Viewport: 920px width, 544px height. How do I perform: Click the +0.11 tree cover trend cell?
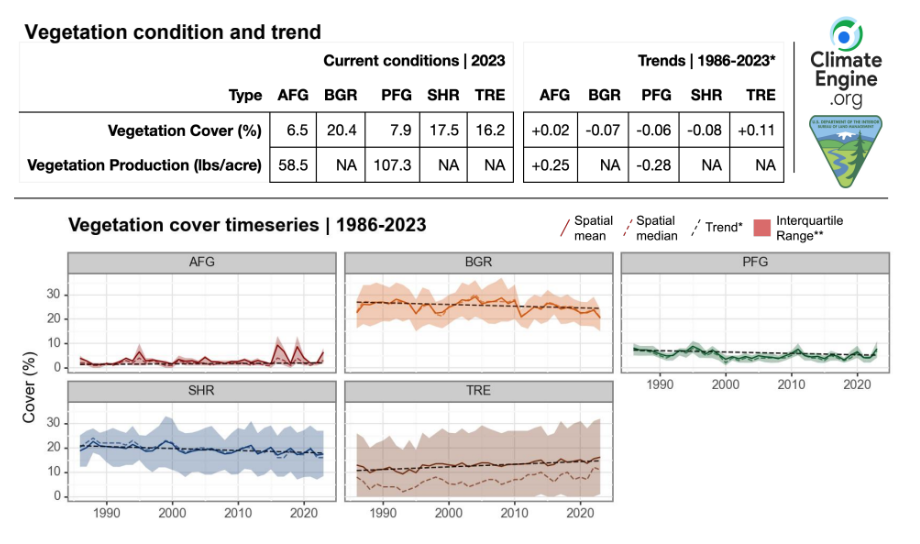point(759,132)
